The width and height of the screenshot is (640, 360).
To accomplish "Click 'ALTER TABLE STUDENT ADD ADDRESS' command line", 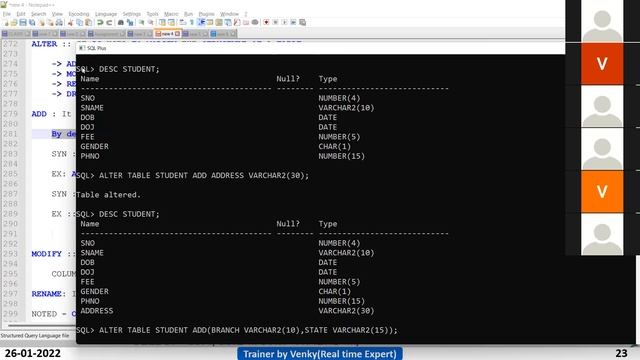I will 193,176.
